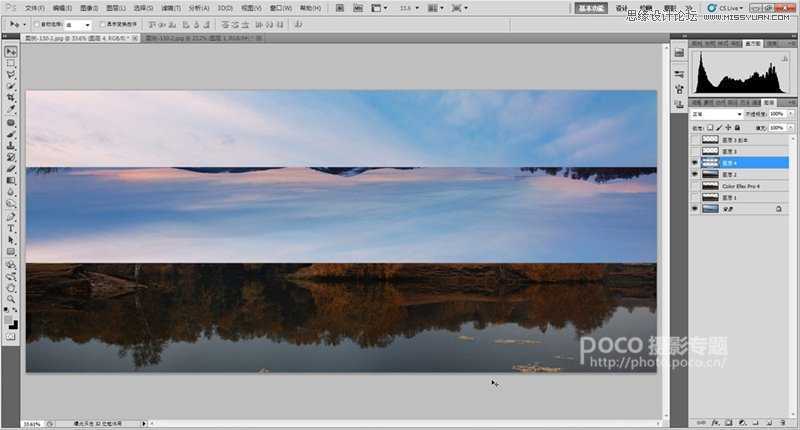Show the 图层 1 layer
800x430 pixels.
click(x=694, y=197)
